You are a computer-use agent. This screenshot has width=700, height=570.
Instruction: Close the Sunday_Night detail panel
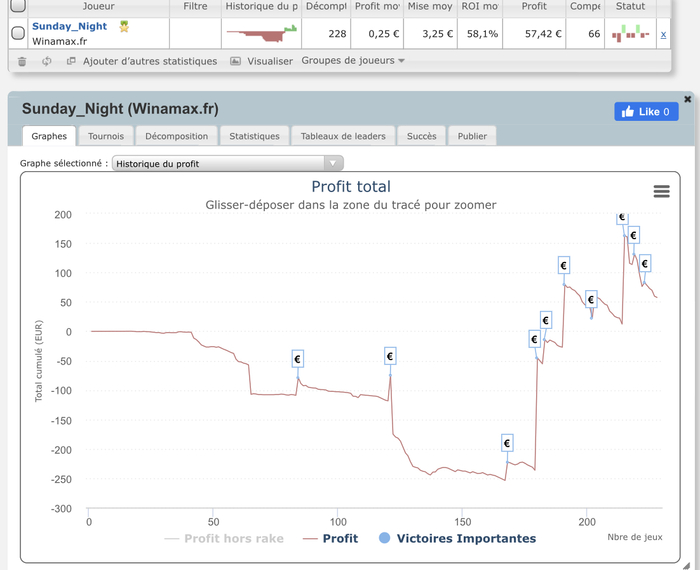point(688,99)
